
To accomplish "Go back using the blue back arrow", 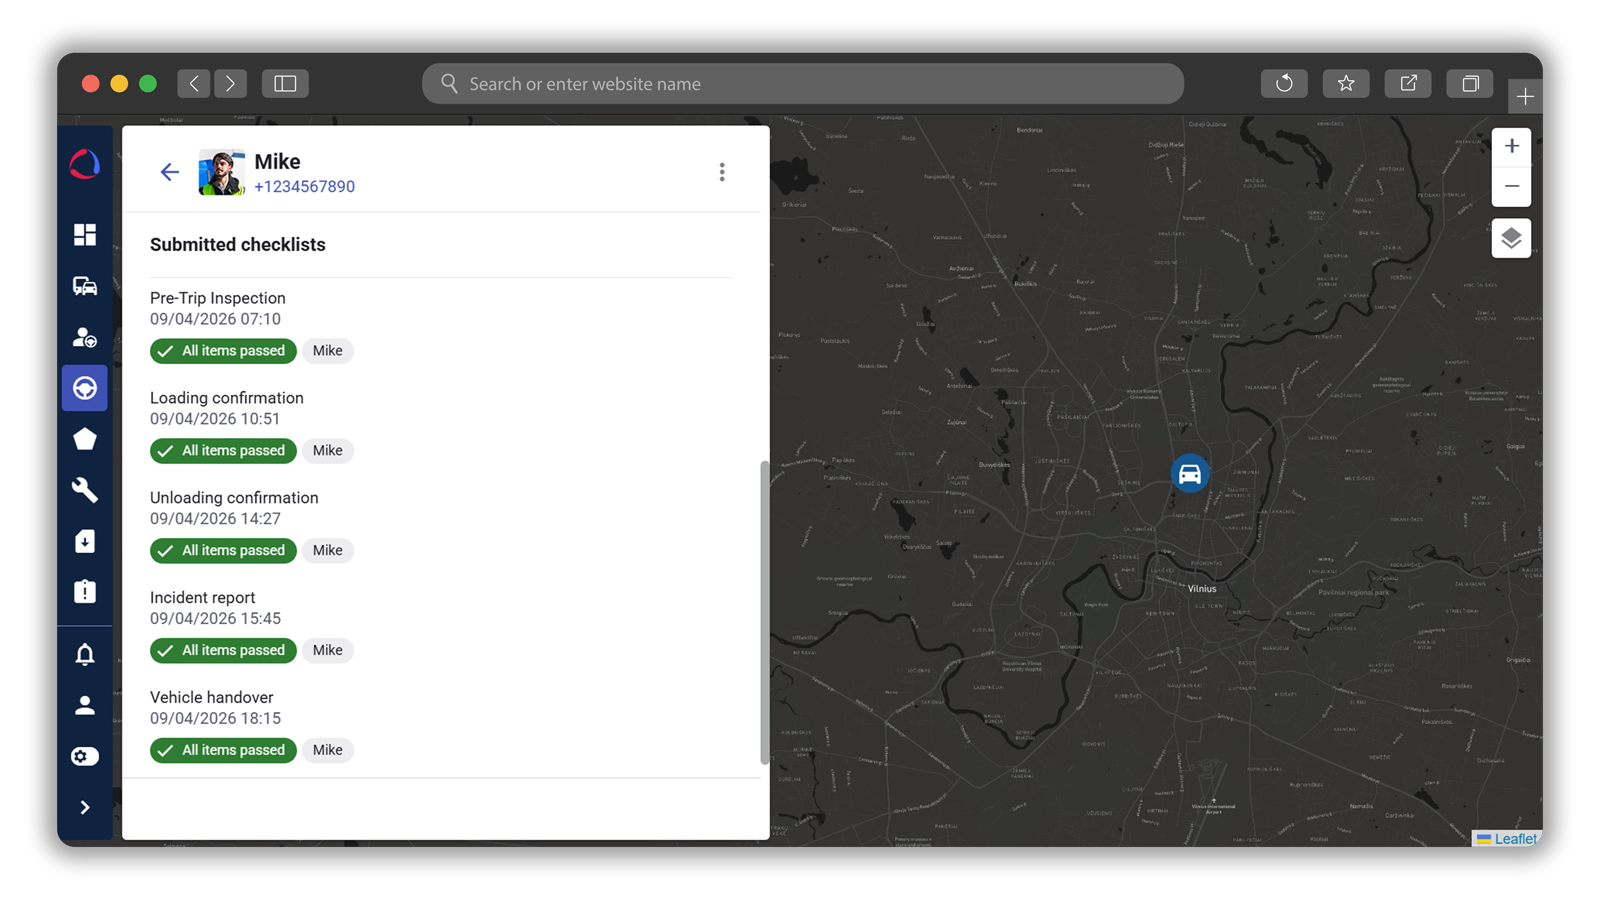I will 169,172.
